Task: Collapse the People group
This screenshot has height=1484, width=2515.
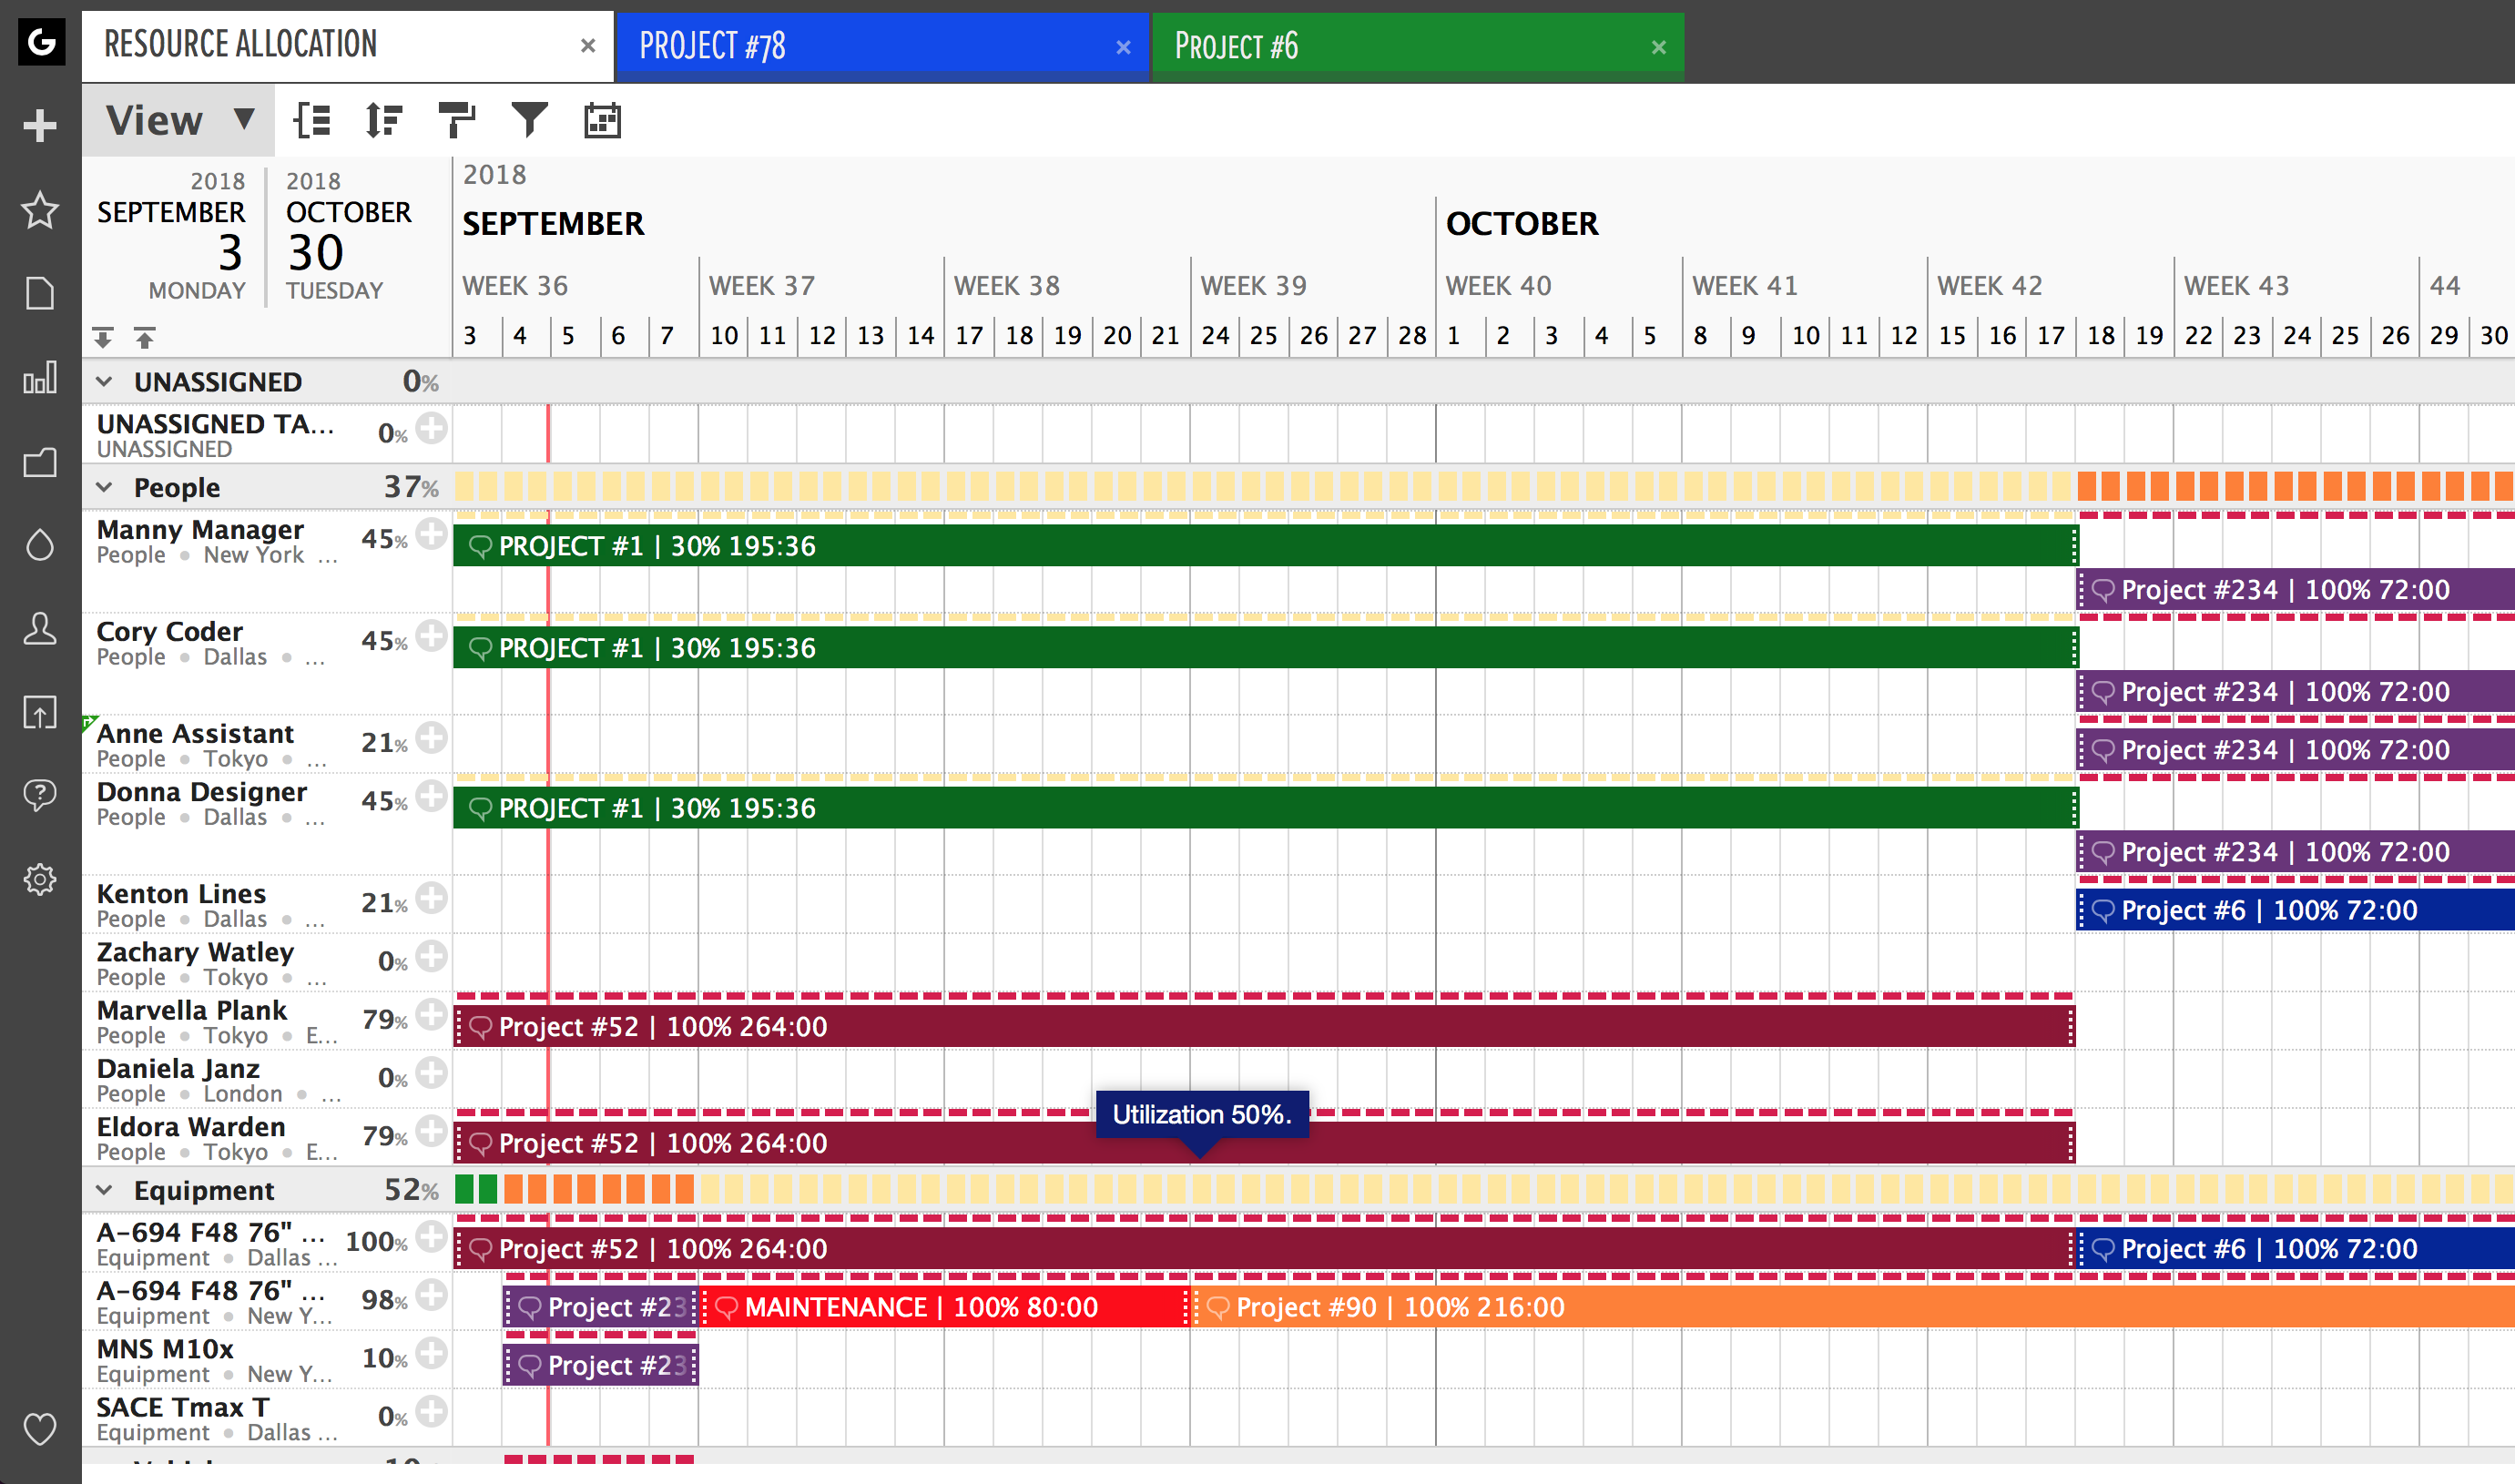Action: click(104, 487)
